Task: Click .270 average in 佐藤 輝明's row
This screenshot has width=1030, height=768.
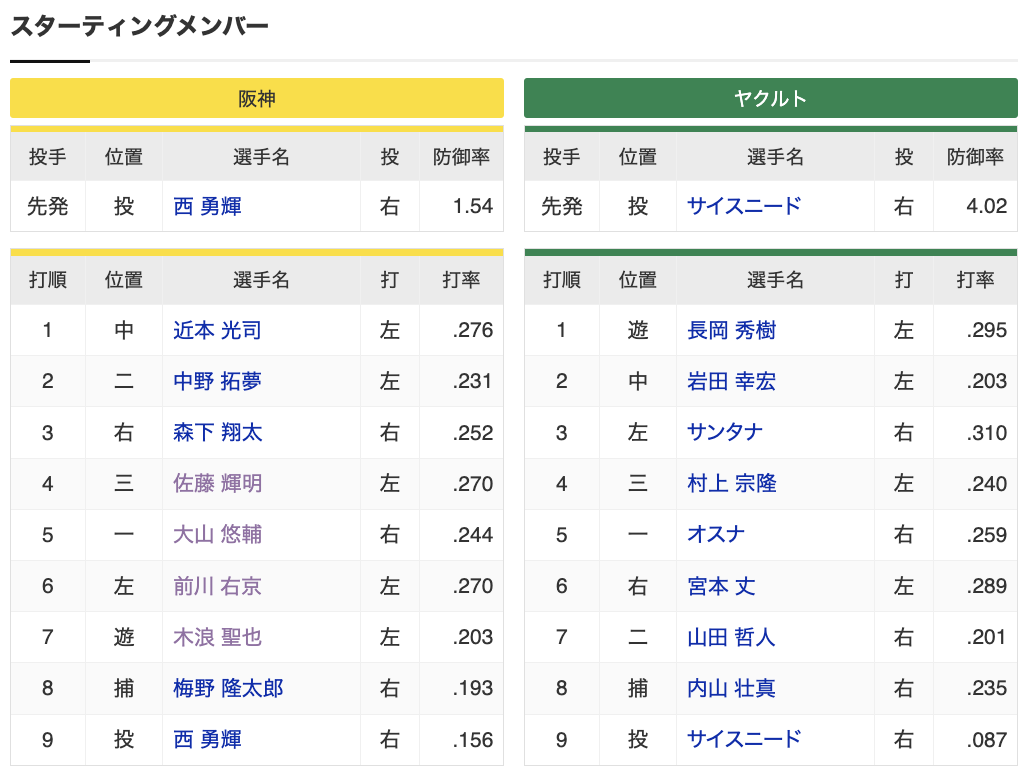Action: pos(472,484)
